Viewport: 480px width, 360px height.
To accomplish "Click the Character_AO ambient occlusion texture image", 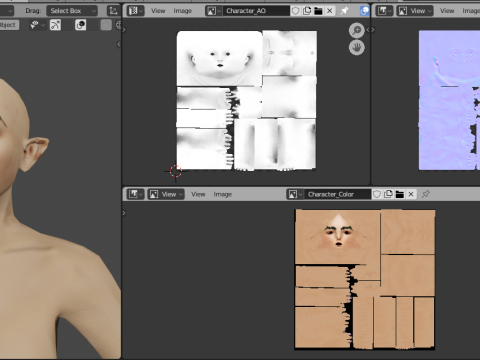I will click(x=246, y=100).
